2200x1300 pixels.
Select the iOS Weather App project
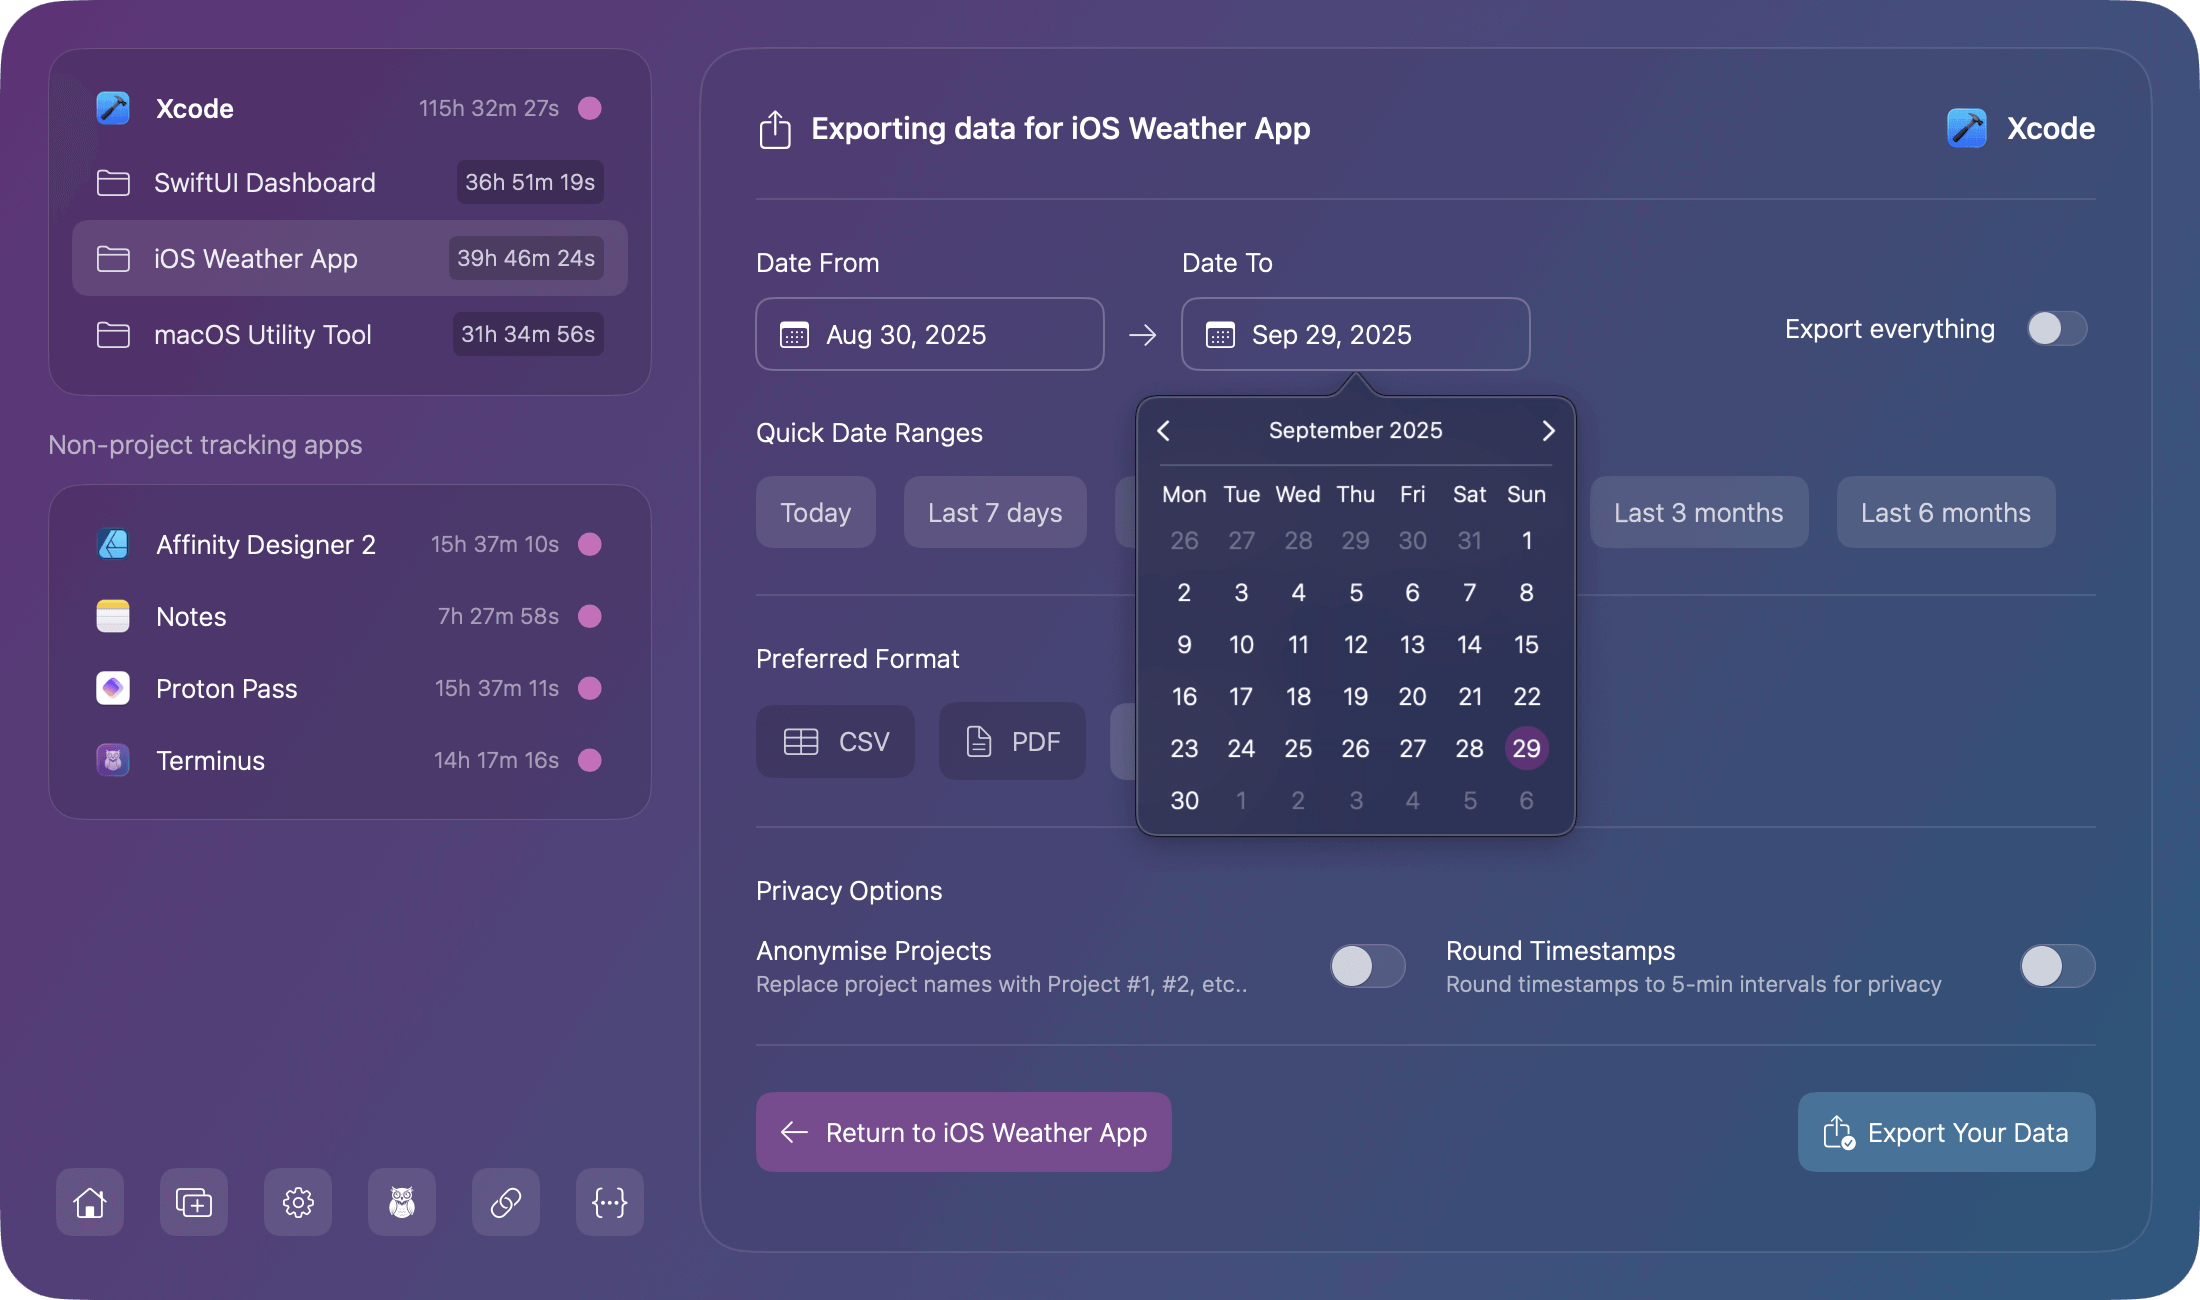[x=255, y=258]
